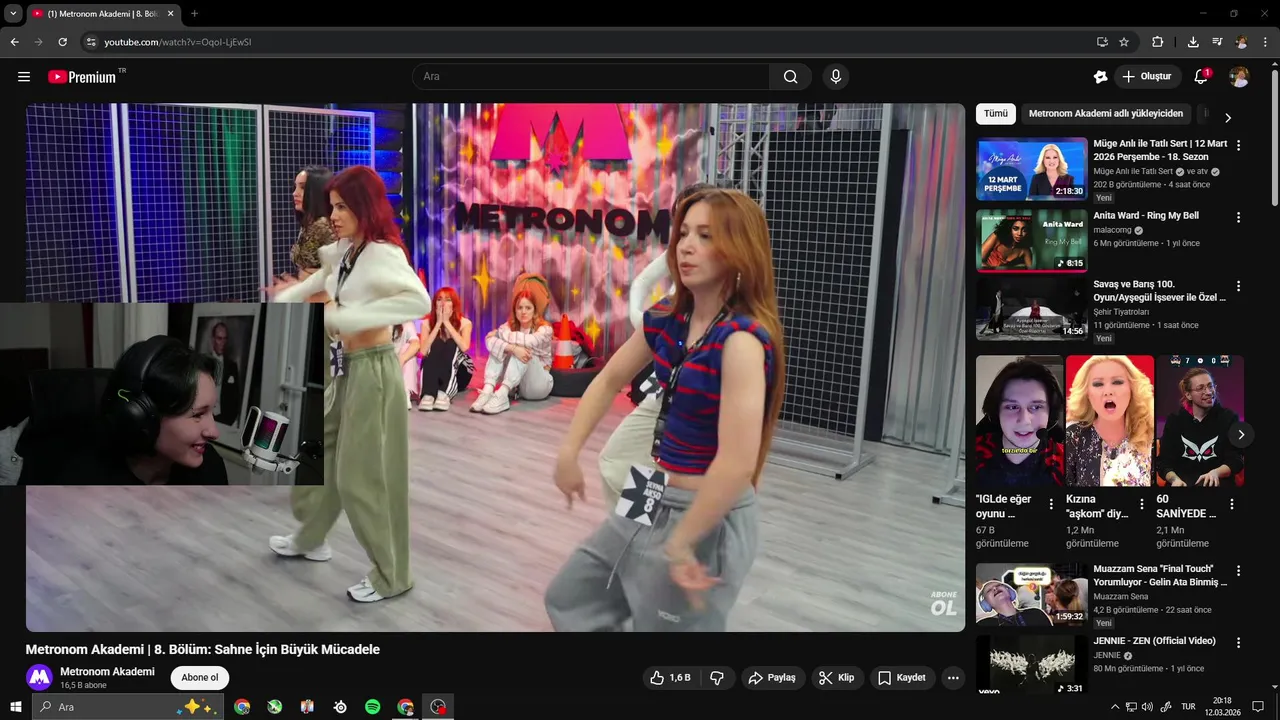Install app icon in the address bar
Screen dimensions: 1280x720
pyautogui.click(x=1102, y=42)
